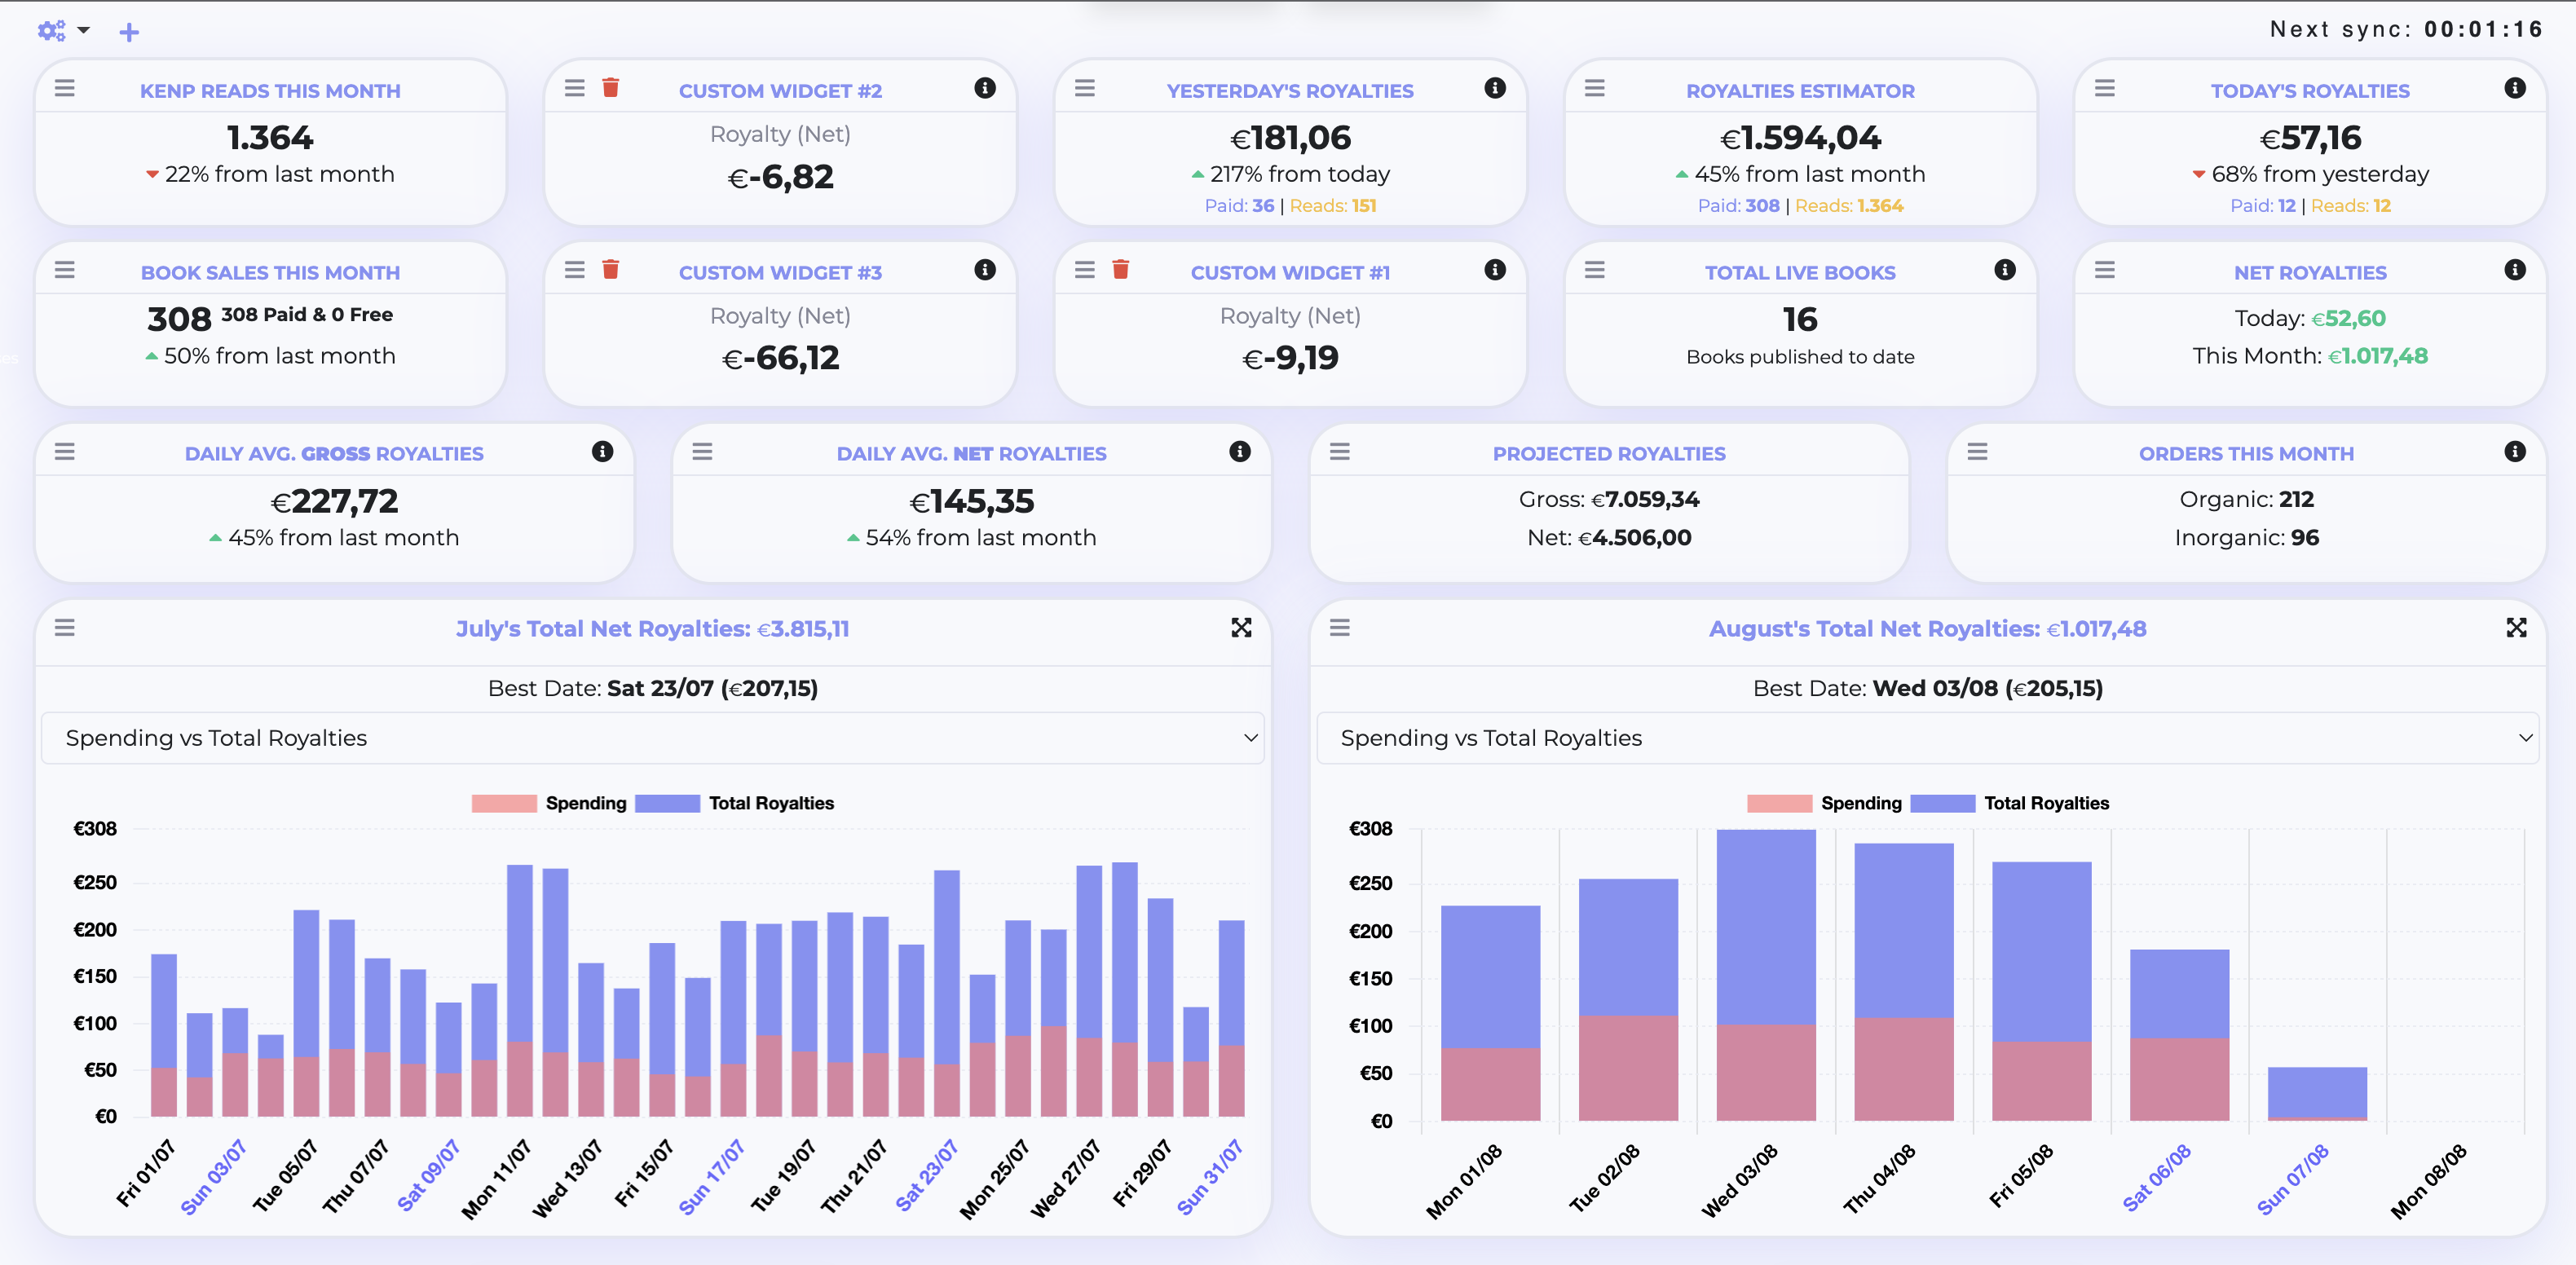The width and height of the screenshot is (2576, 1265).
Task: Click the Mon 01/08 bar in August chart
Action: click(x=1490, y=1013)
